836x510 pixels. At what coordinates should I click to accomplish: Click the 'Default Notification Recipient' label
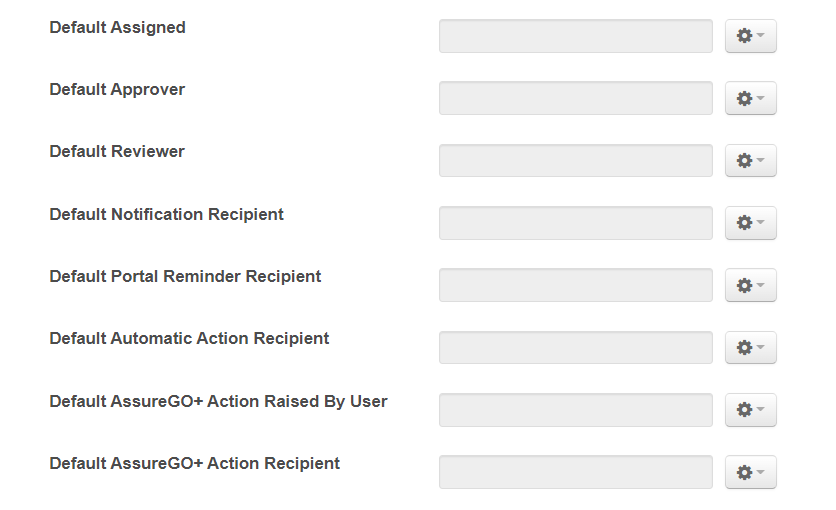tap(166, 215)
